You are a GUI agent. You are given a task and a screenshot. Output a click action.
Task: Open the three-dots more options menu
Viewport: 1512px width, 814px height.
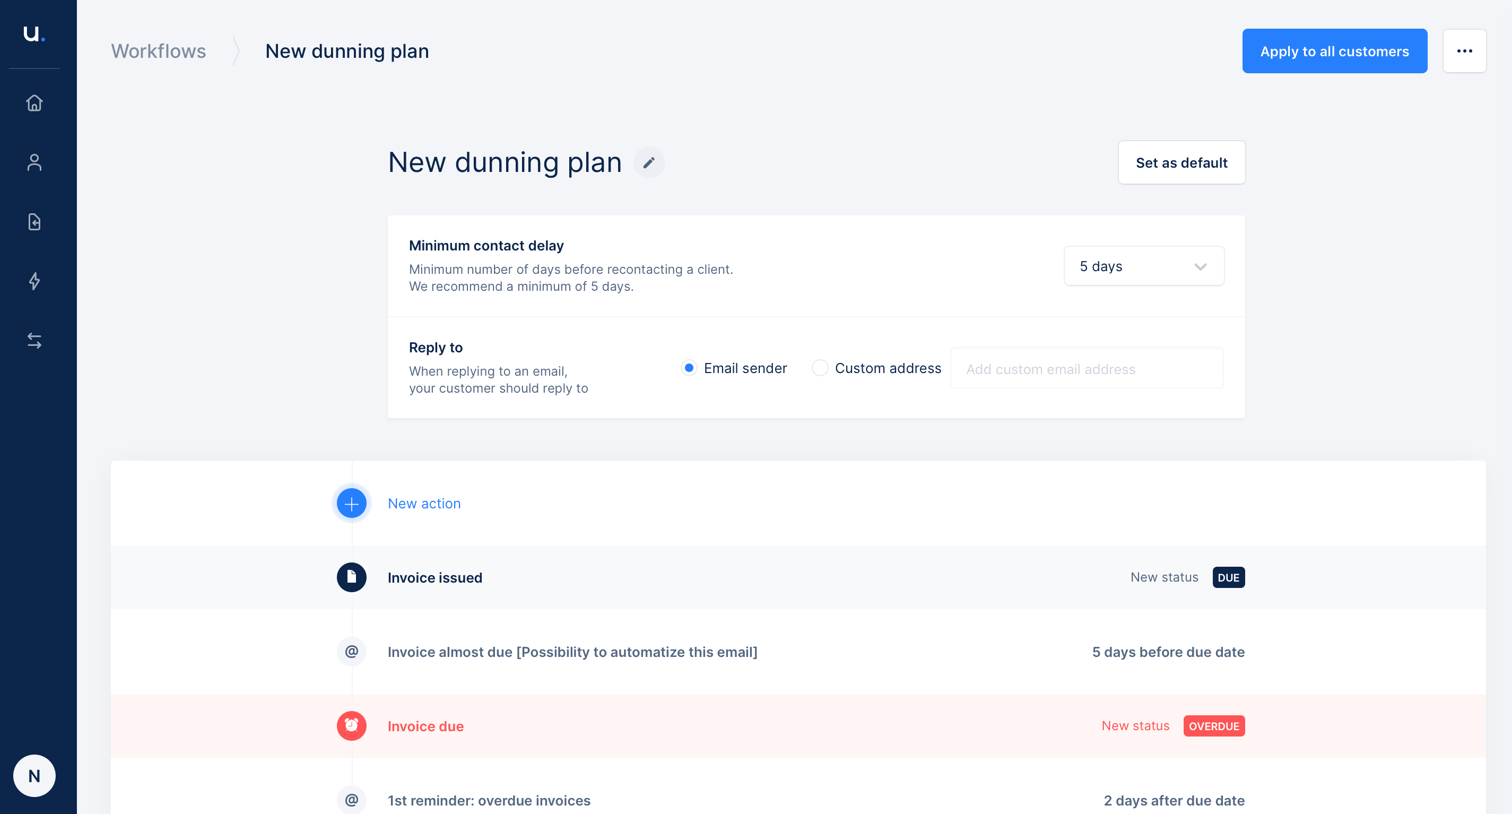point(1464,51)
